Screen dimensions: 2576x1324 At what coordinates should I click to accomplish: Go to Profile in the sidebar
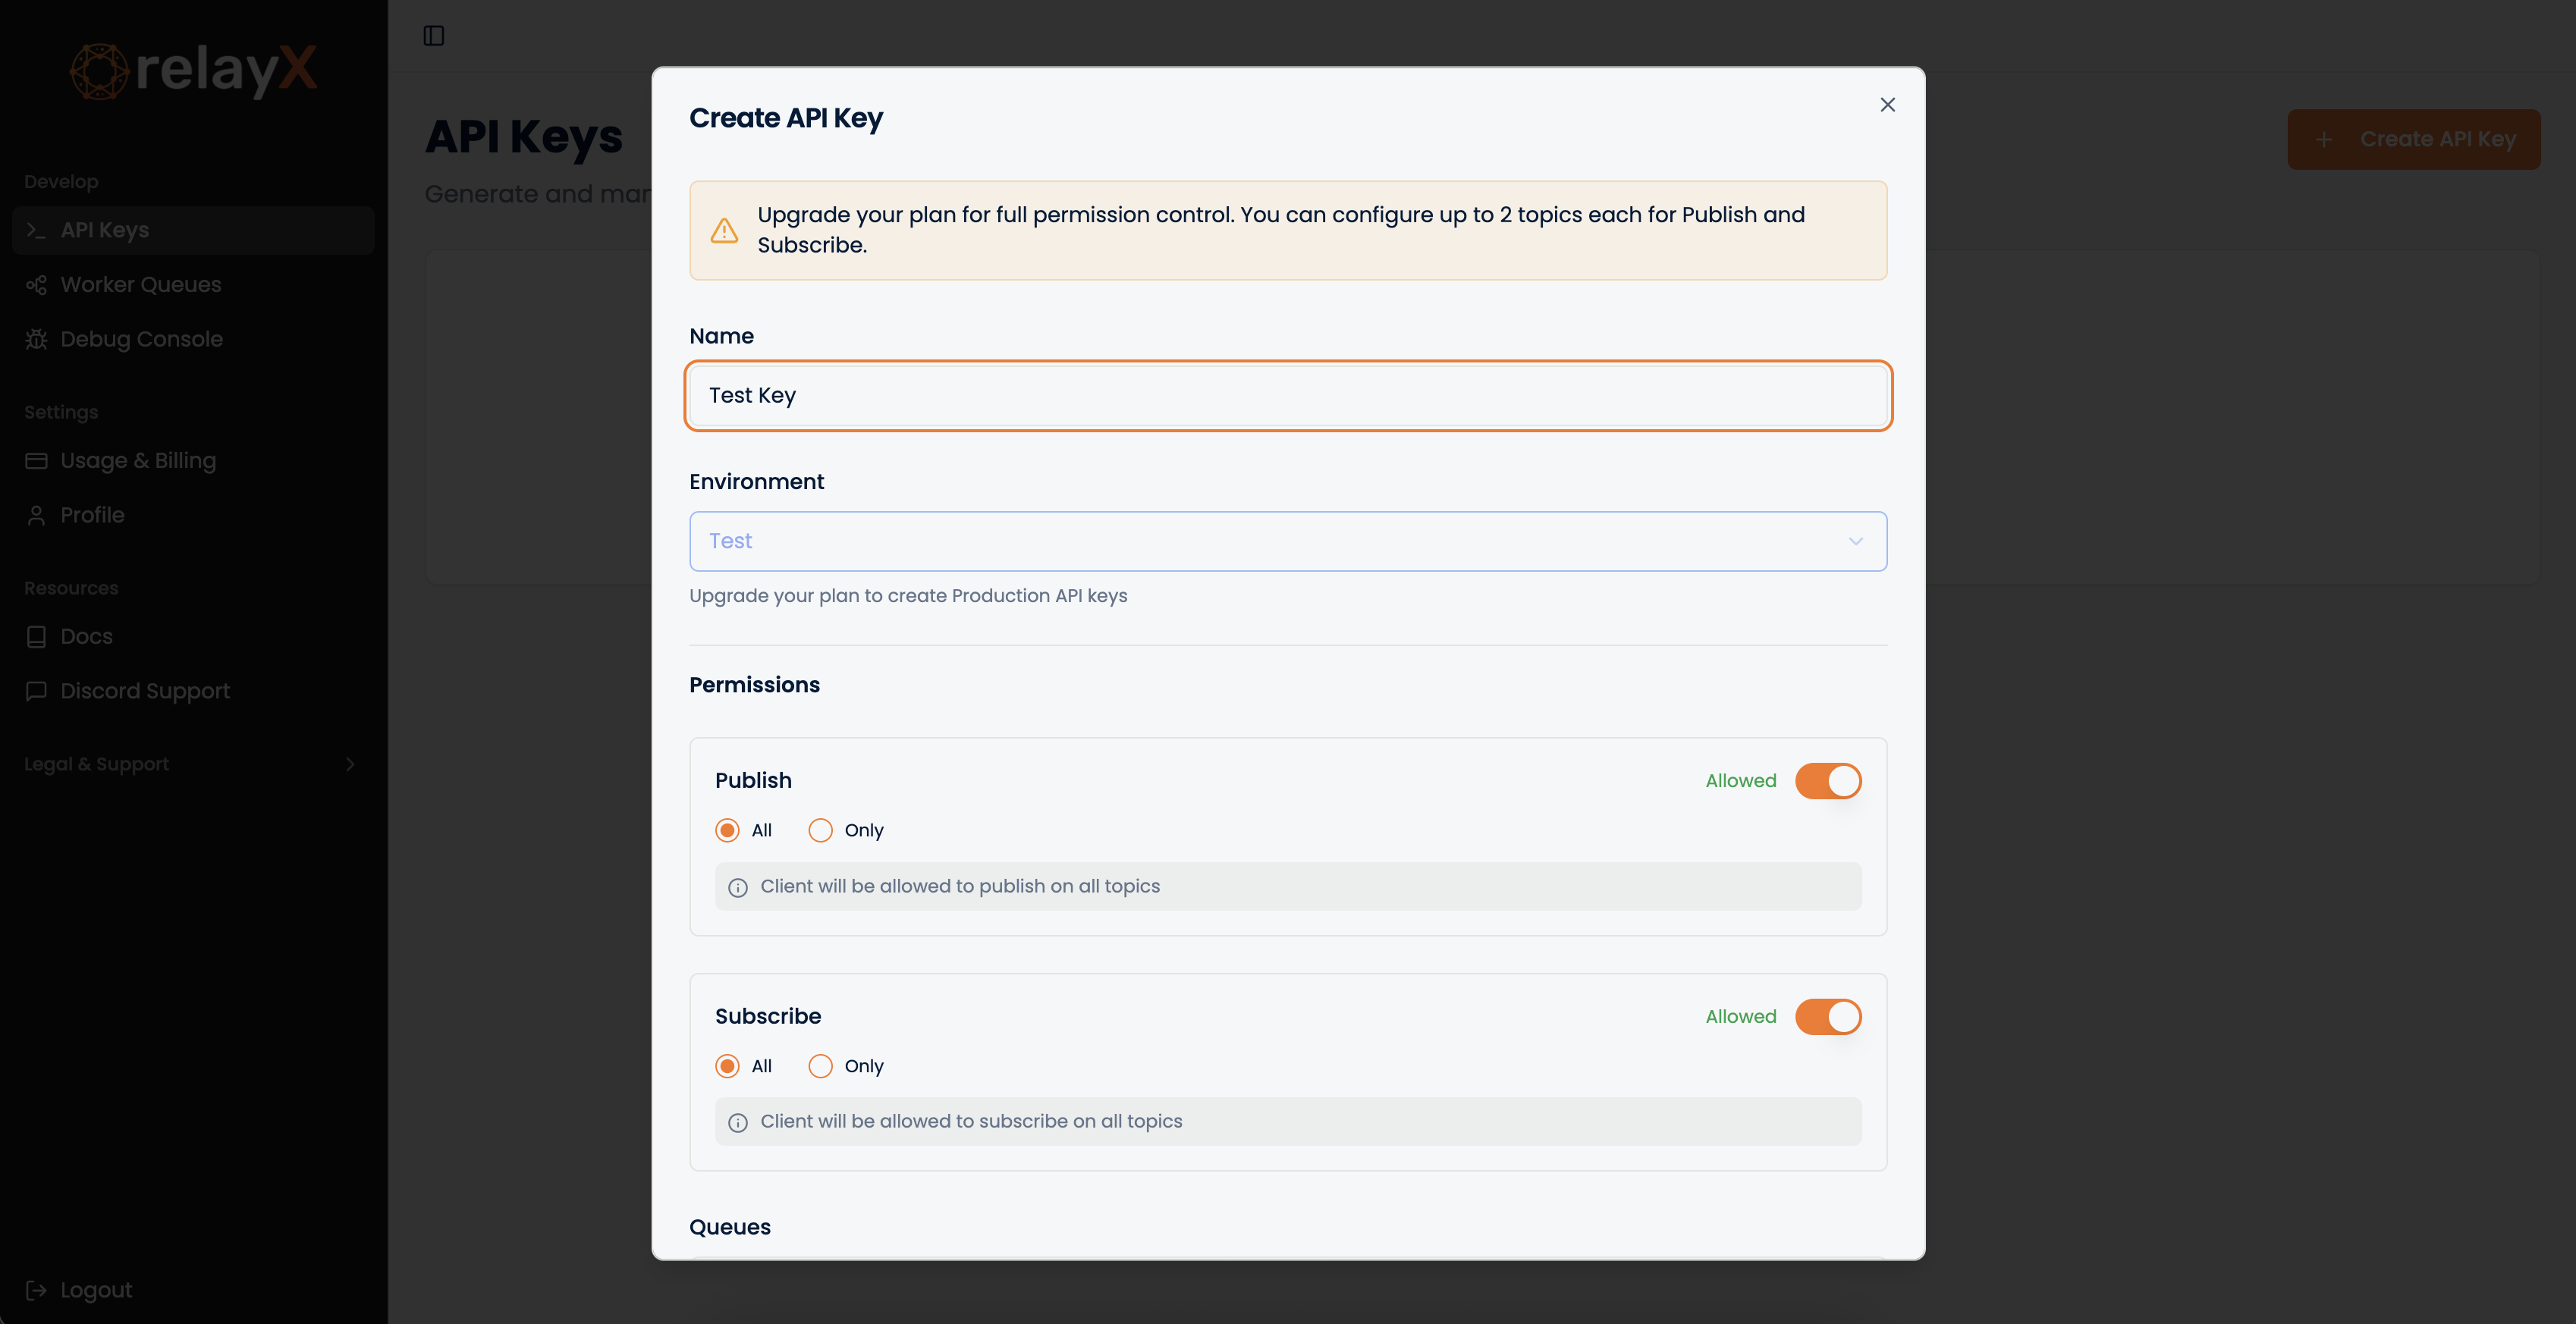pyautogui.click(x=92, y=515)
